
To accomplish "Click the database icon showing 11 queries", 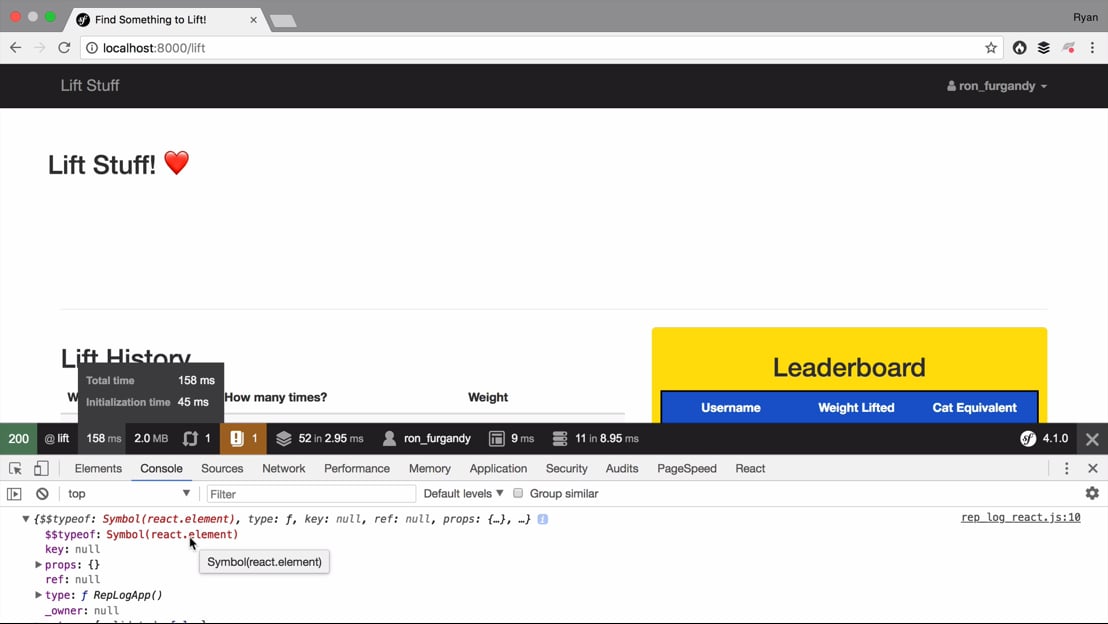I will click(x=560, y=438).
